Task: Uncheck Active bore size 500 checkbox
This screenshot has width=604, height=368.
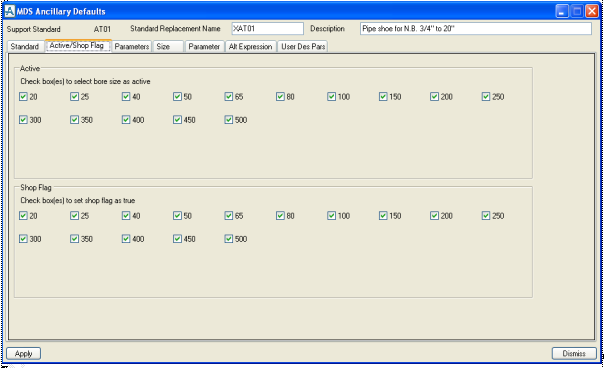Action: click(229, 120)
